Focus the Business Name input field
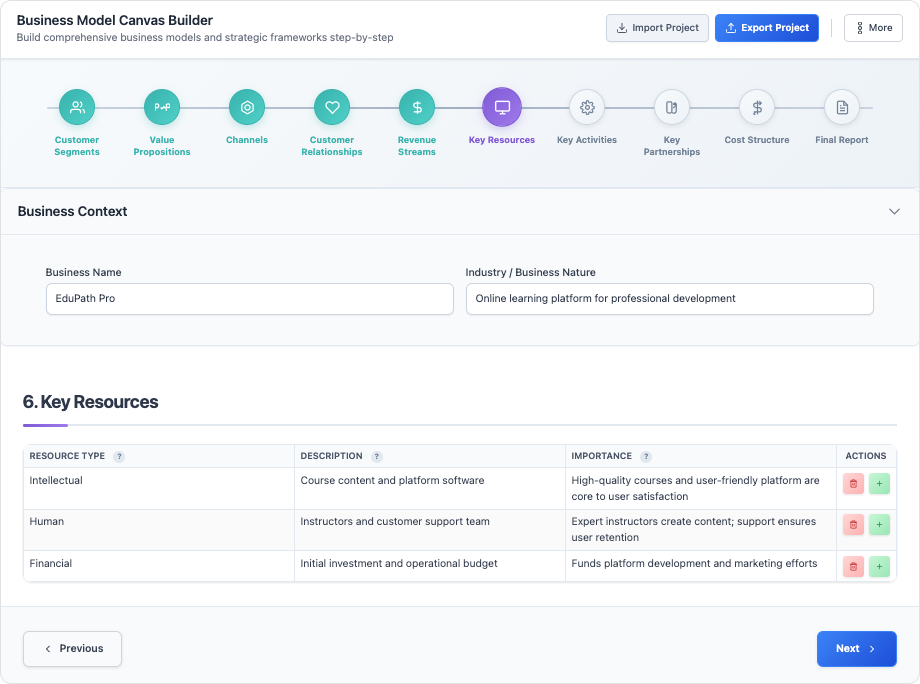Screen dimensions: 920x684 (250, 299)
